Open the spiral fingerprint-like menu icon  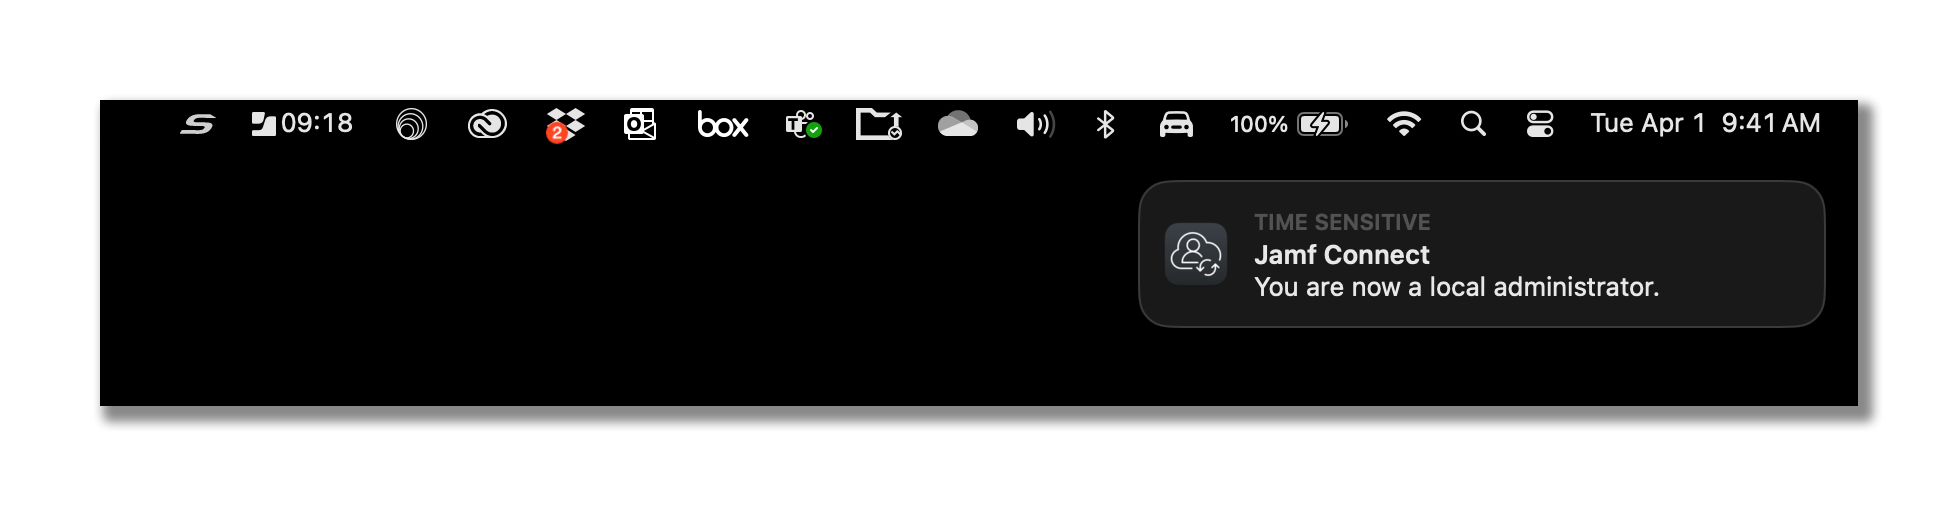coord(411,125)
